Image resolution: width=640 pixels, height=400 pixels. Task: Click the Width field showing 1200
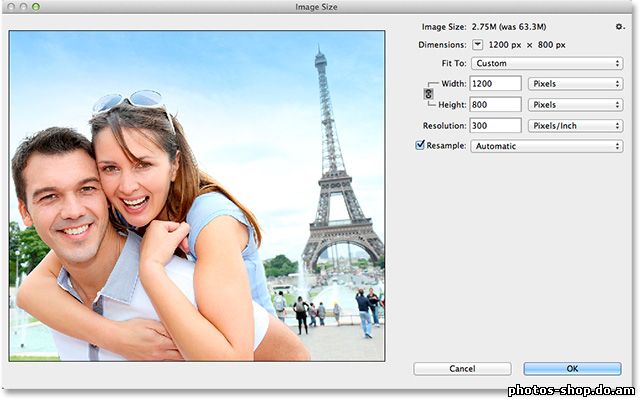496,84
